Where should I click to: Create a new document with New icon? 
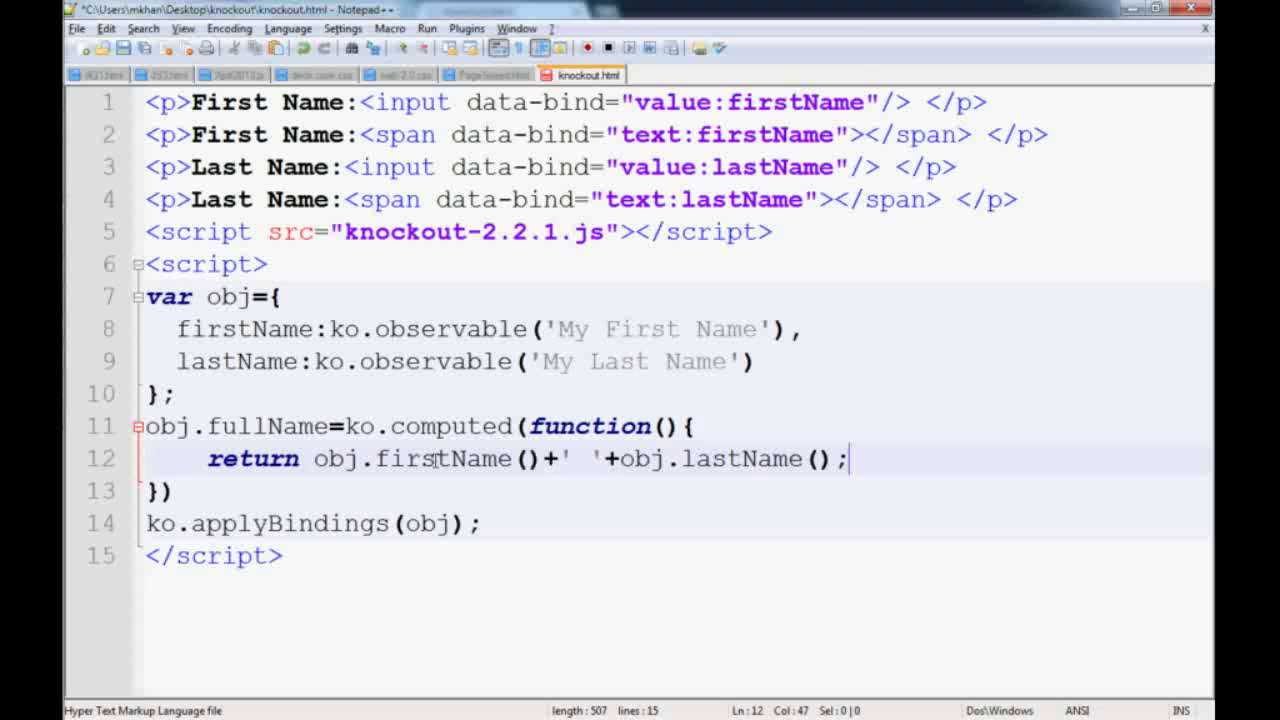(x=84, y=48)
